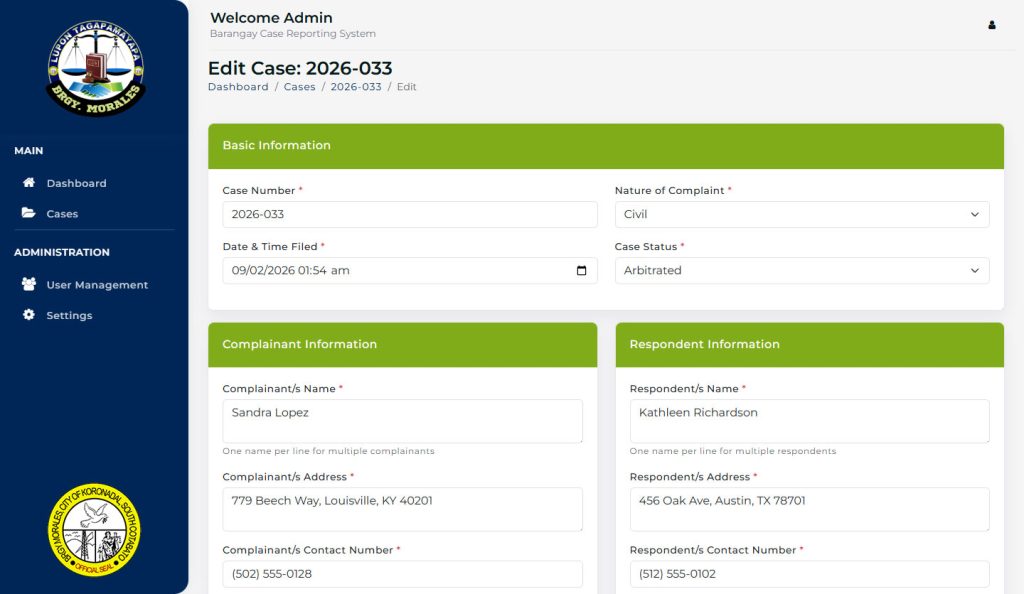The width and height of the screenshot is (1024, 594).
Task: Click the Respondent's Contact Number field
Action: pyautogui.click(x=809, y=574)
